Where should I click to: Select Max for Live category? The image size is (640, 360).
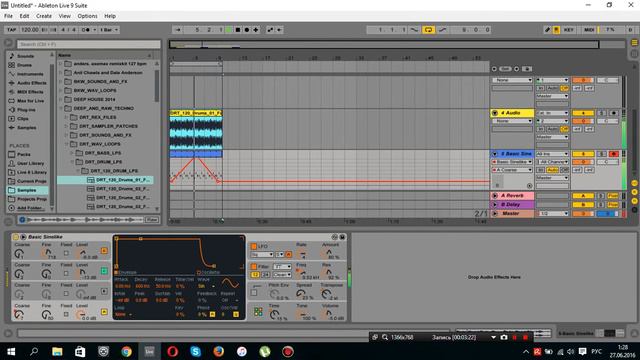31,101
